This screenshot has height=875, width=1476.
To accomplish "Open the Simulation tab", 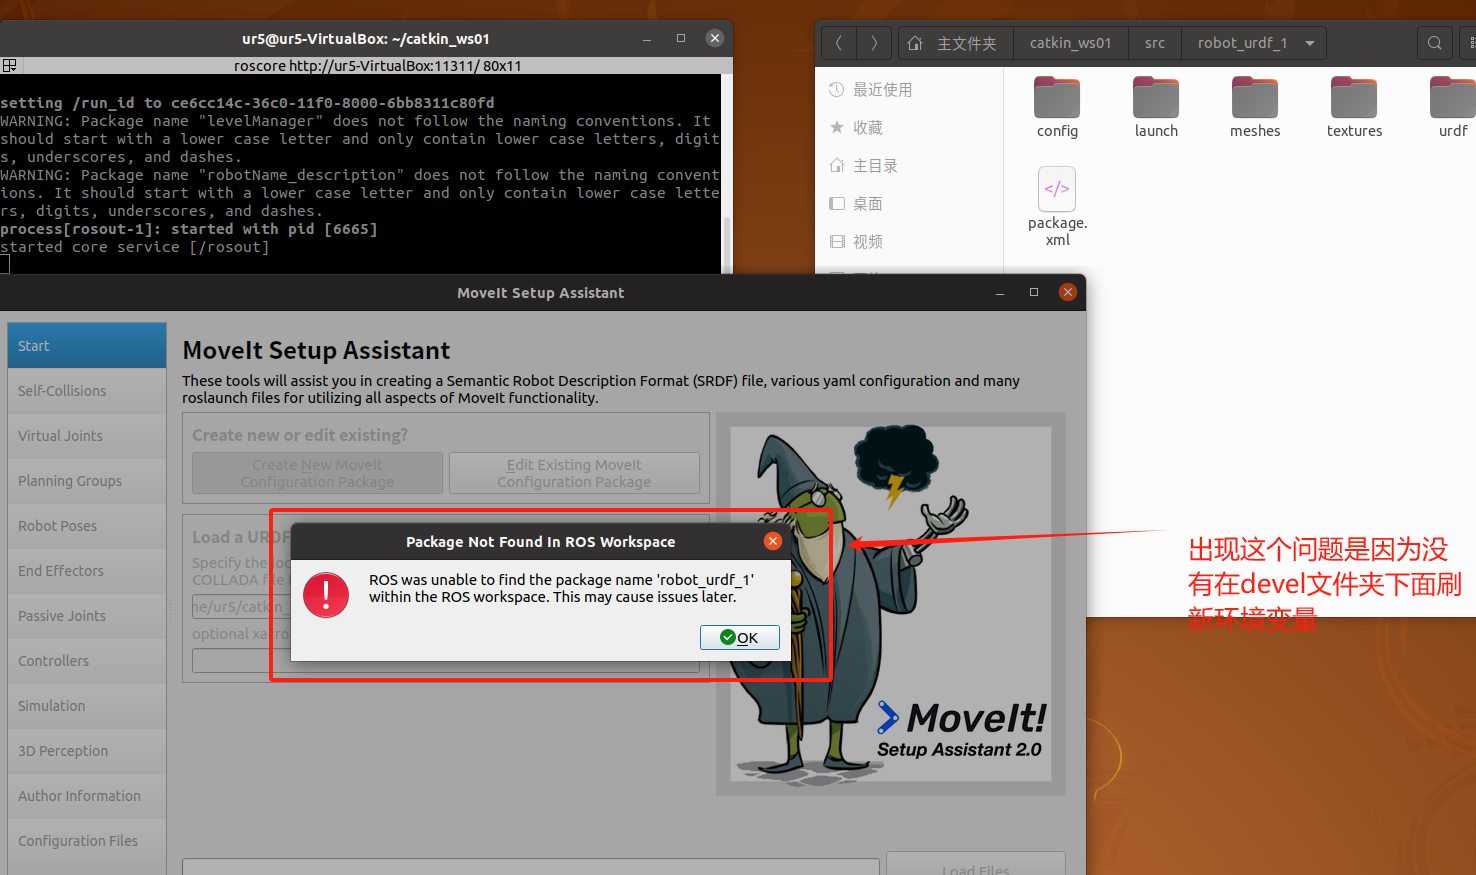I will 87,706.
